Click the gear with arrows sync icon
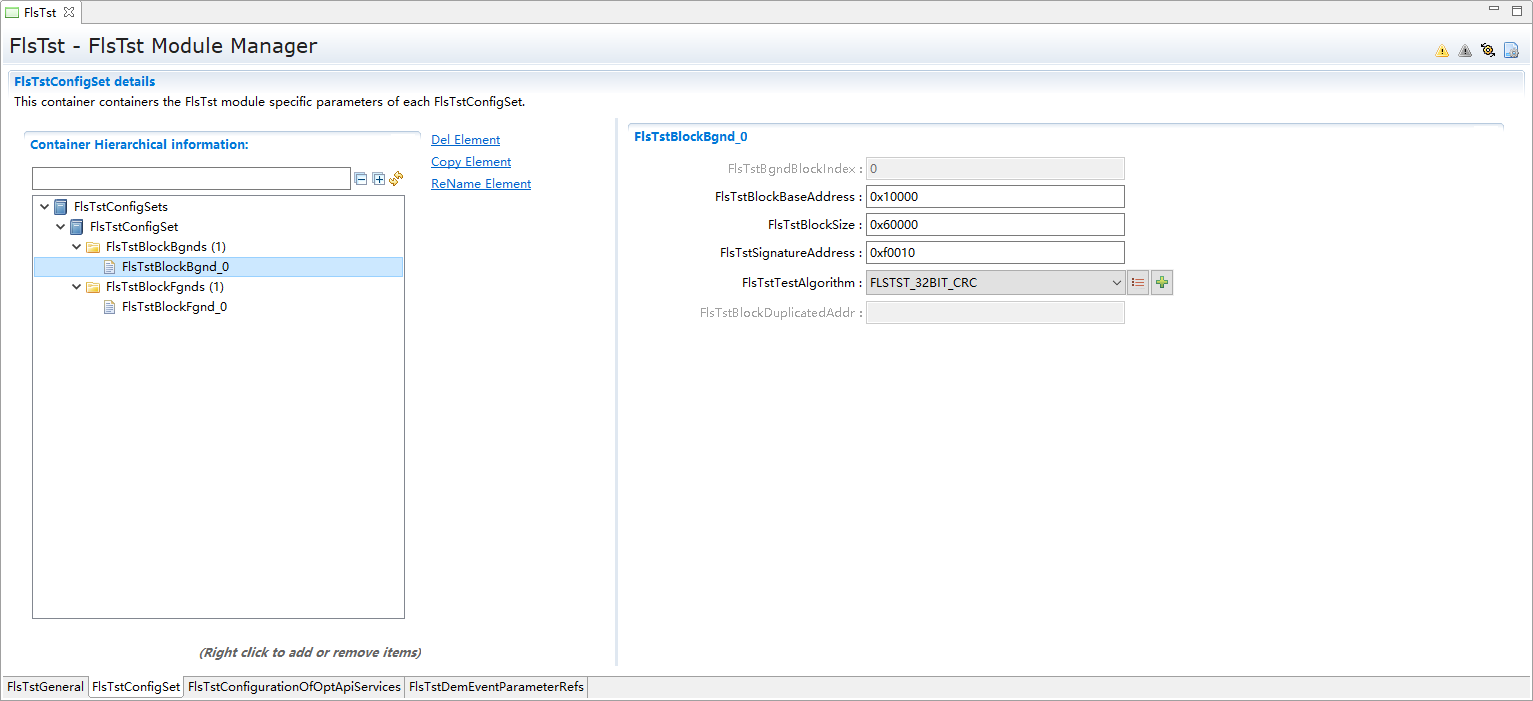The image size is (1533, 701). [1488, 51]
